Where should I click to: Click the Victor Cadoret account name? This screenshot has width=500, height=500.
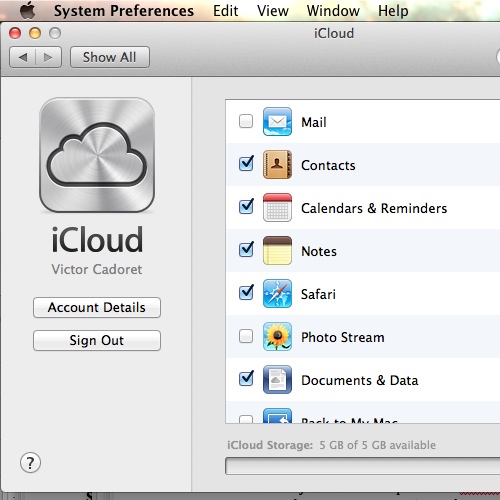click(x=97, y=269)
